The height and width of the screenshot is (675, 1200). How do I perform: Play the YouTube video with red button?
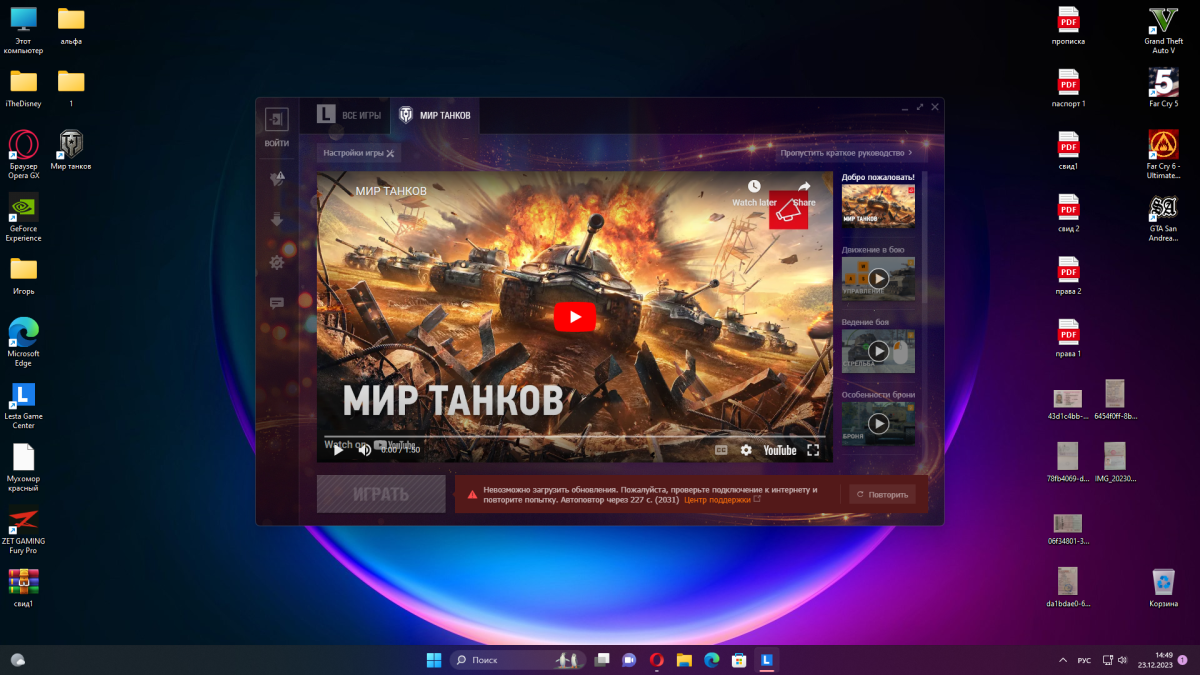click(575, 317)
